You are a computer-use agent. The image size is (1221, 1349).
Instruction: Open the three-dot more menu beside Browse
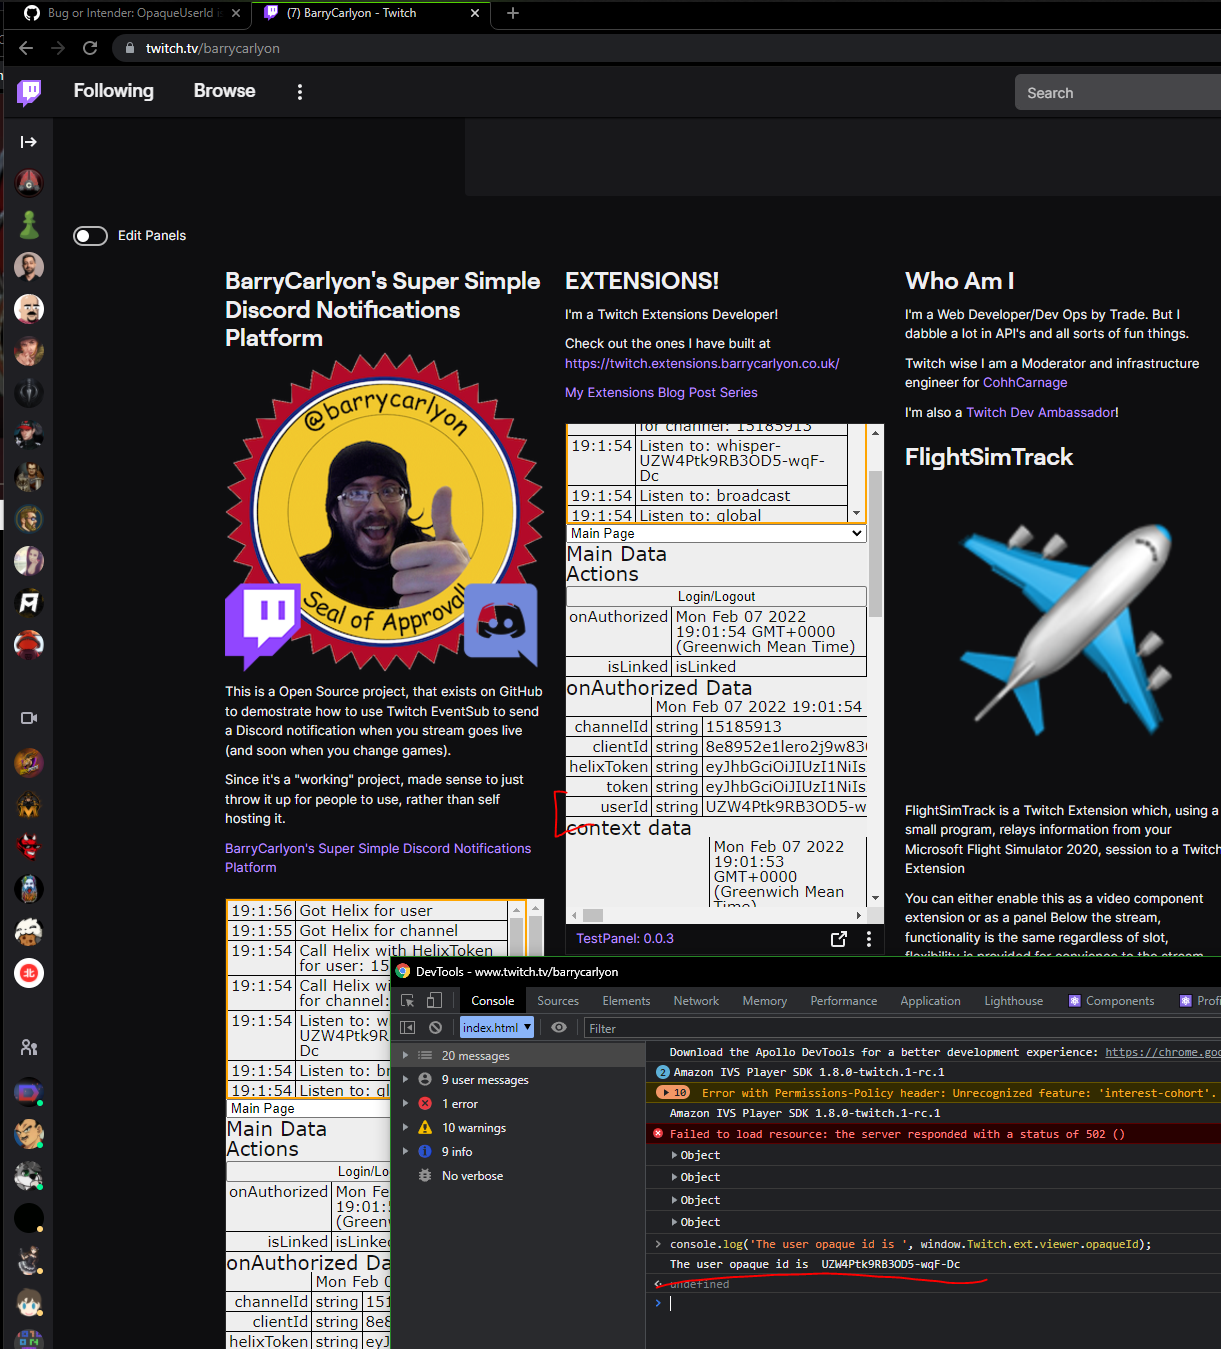click(299, 92)
